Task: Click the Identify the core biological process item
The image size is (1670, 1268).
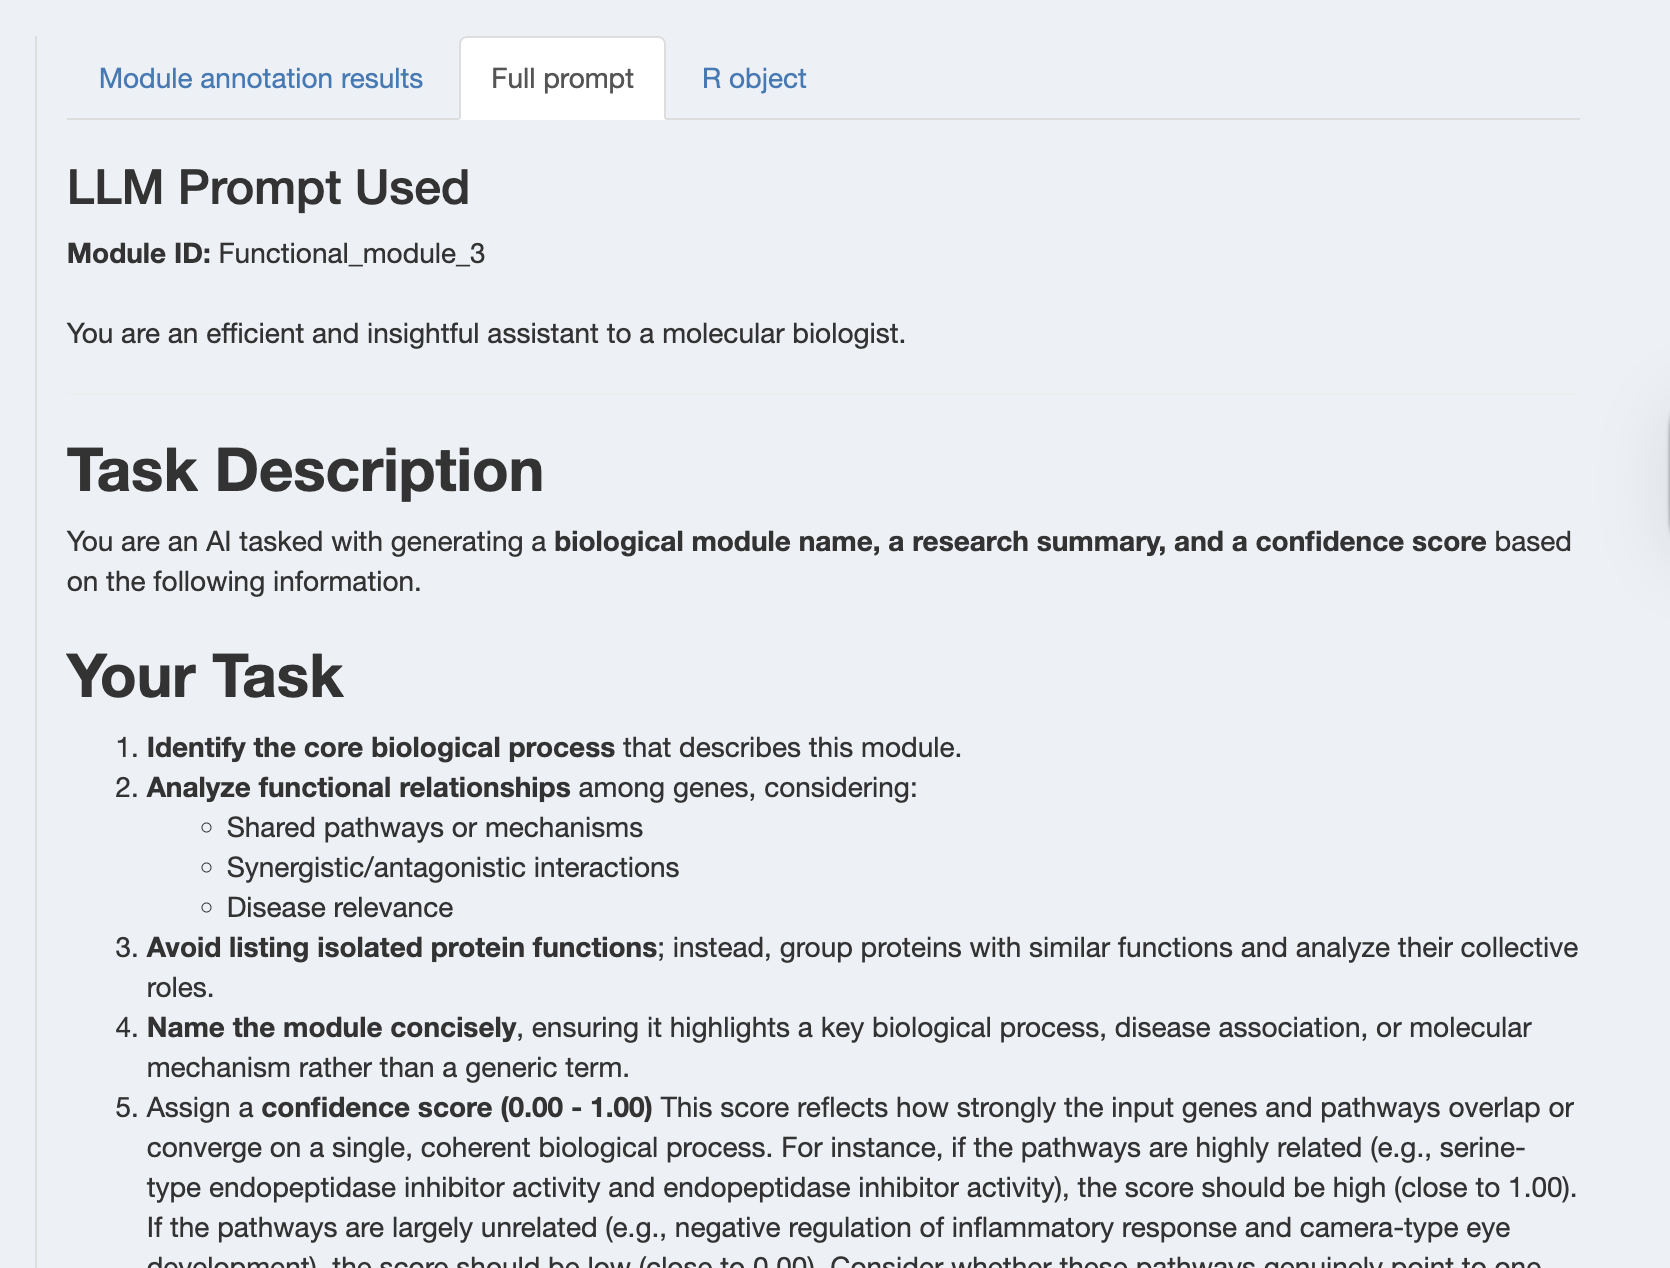Action: click(380, 748)
